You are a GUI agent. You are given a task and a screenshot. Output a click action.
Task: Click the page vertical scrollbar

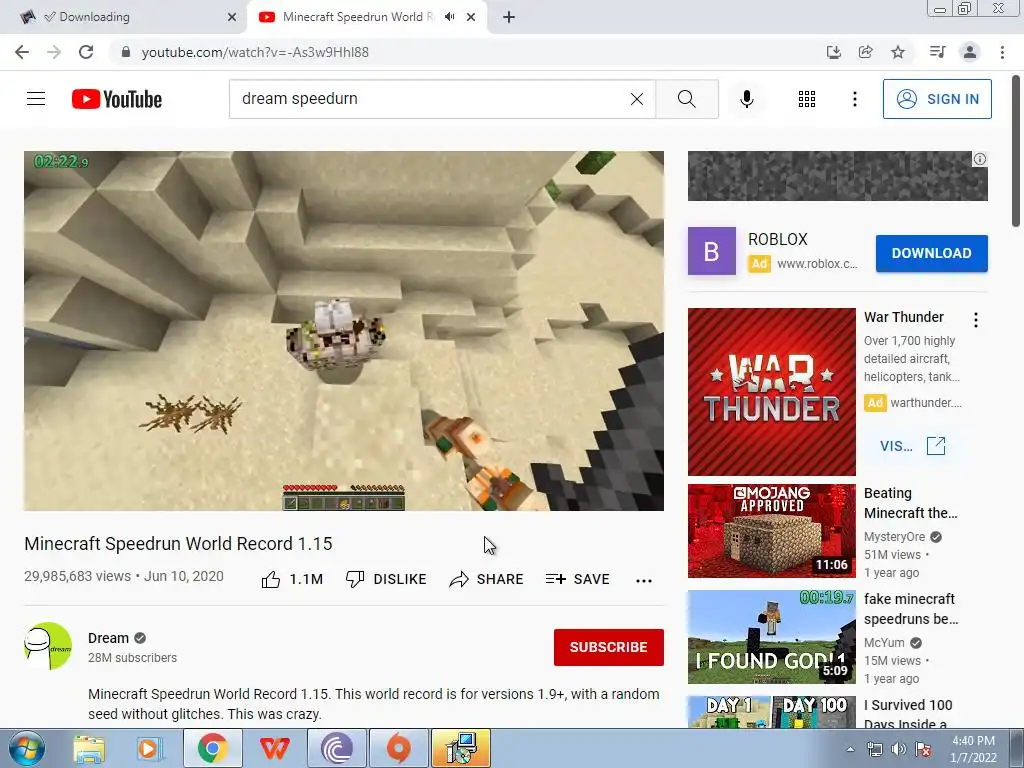tap(1016, 152)
